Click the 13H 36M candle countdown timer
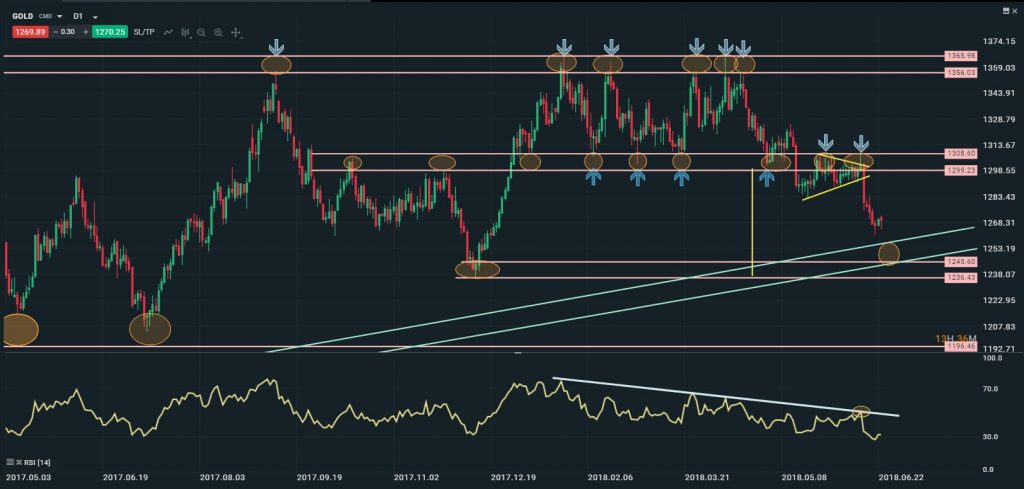1024x489 pixels. [x=955, y=338]
